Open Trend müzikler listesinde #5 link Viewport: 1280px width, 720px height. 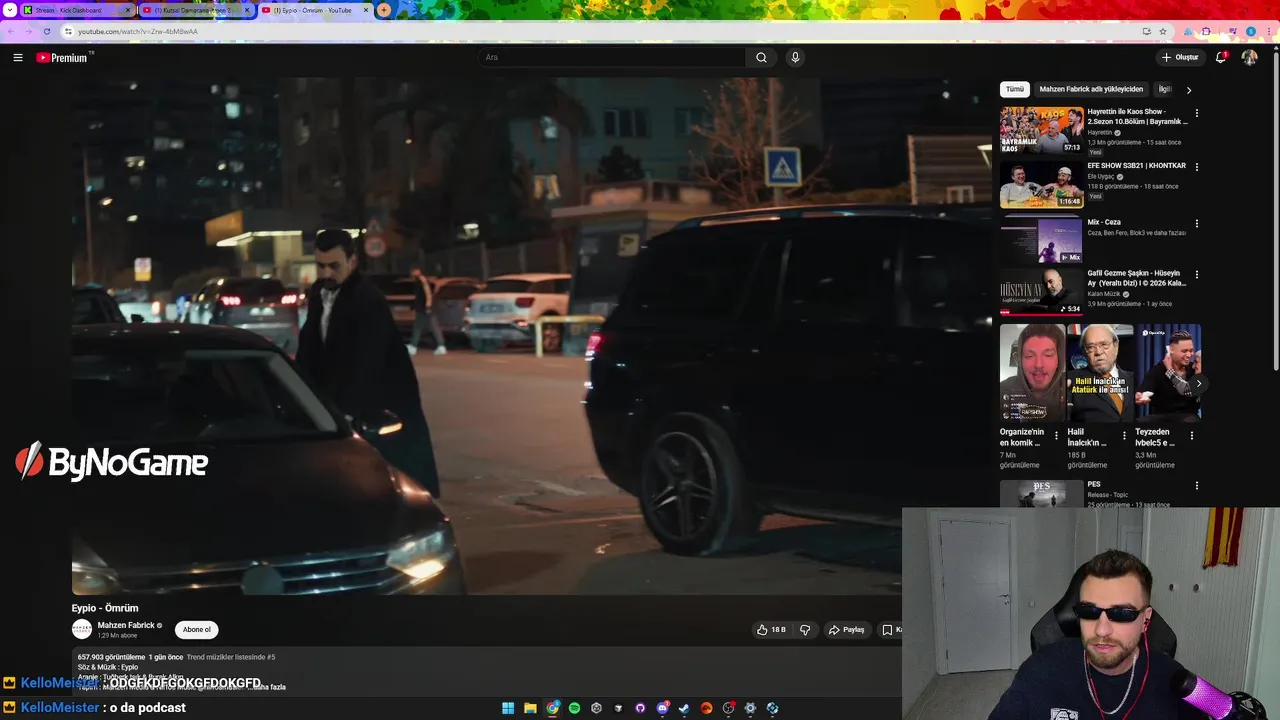coord(231,657)
